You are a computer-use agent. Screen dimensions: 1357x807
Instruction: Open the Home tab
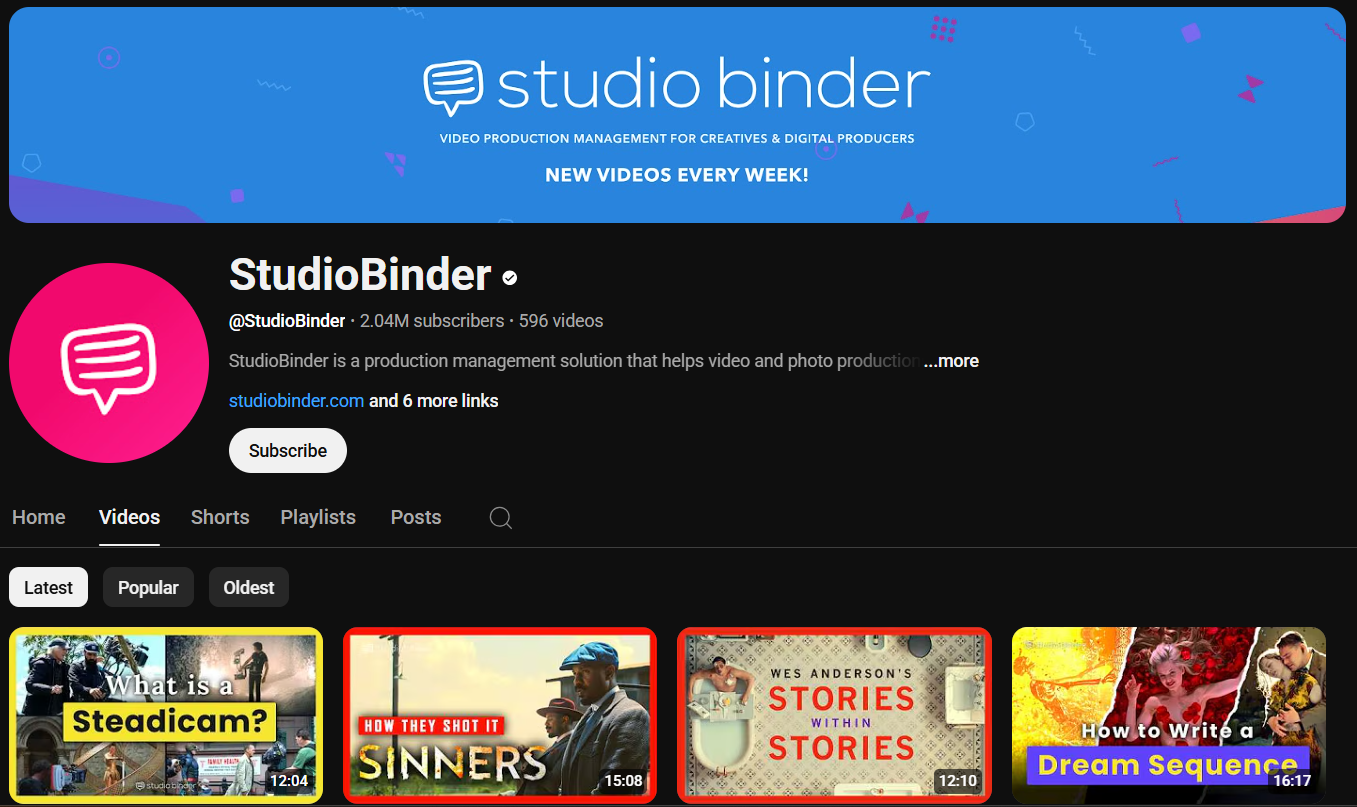tap(39, 517)
